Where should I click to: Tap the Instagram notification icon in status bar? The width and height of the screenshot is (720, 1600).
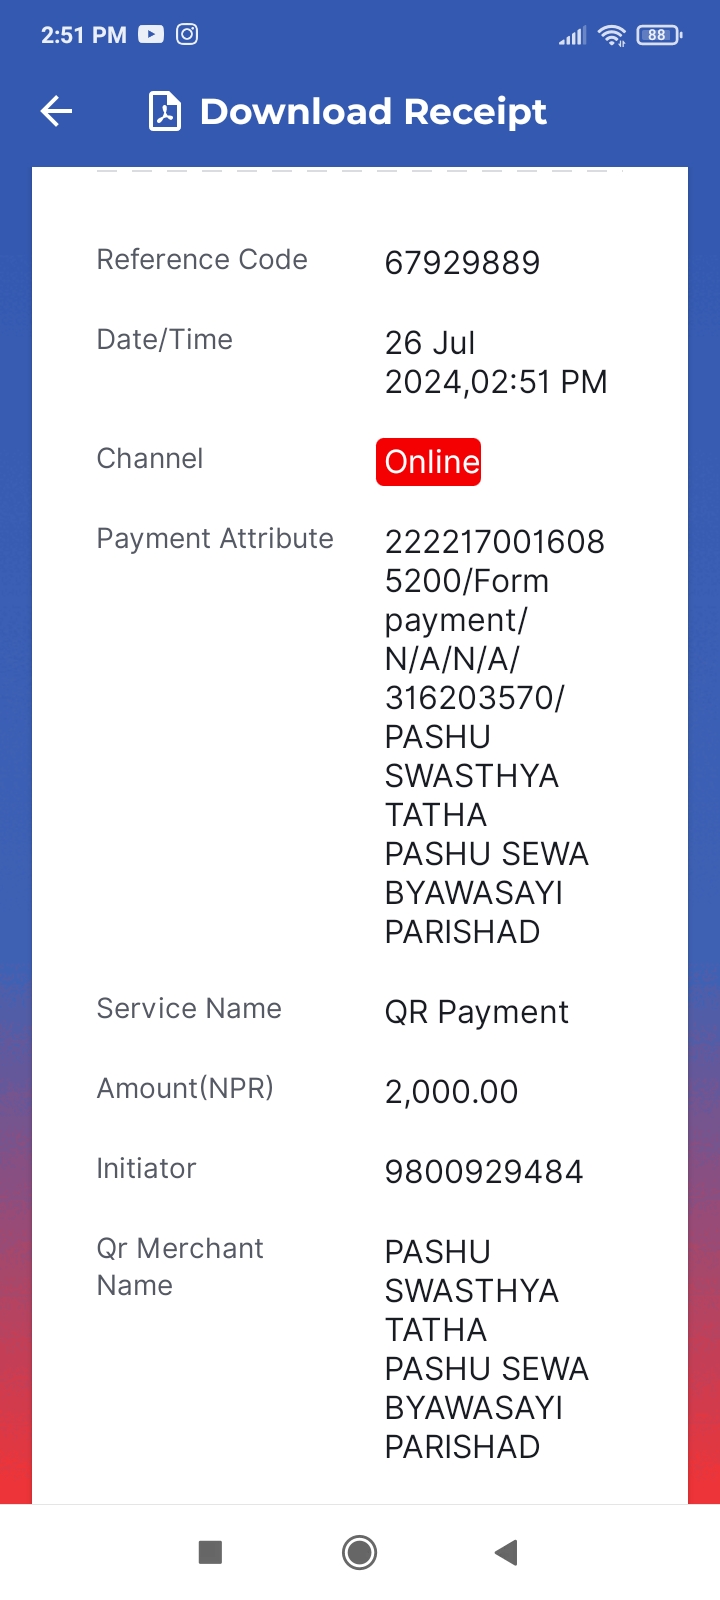tap(187, 34)
